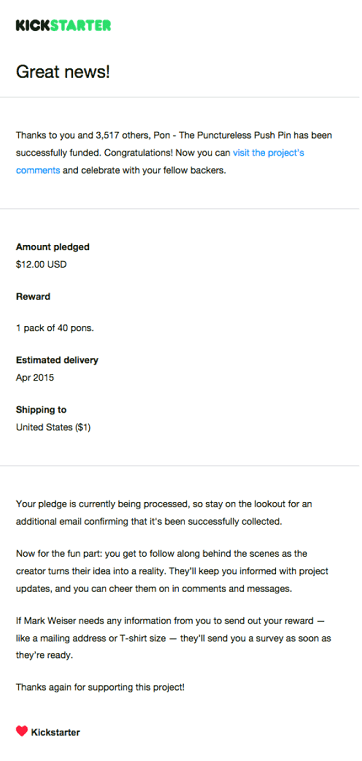
Task: Click the "Great news!" heading
Action: pyautogui.click(x=63, y=72)
